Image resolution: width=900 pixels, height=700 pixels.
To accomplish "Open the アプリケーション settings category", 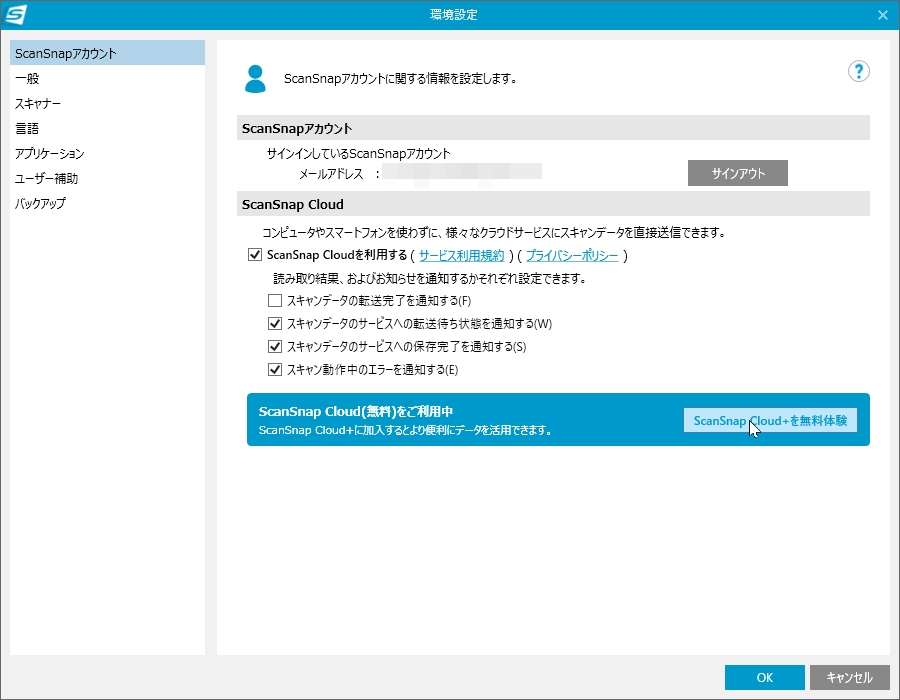I will click(107, 153).
